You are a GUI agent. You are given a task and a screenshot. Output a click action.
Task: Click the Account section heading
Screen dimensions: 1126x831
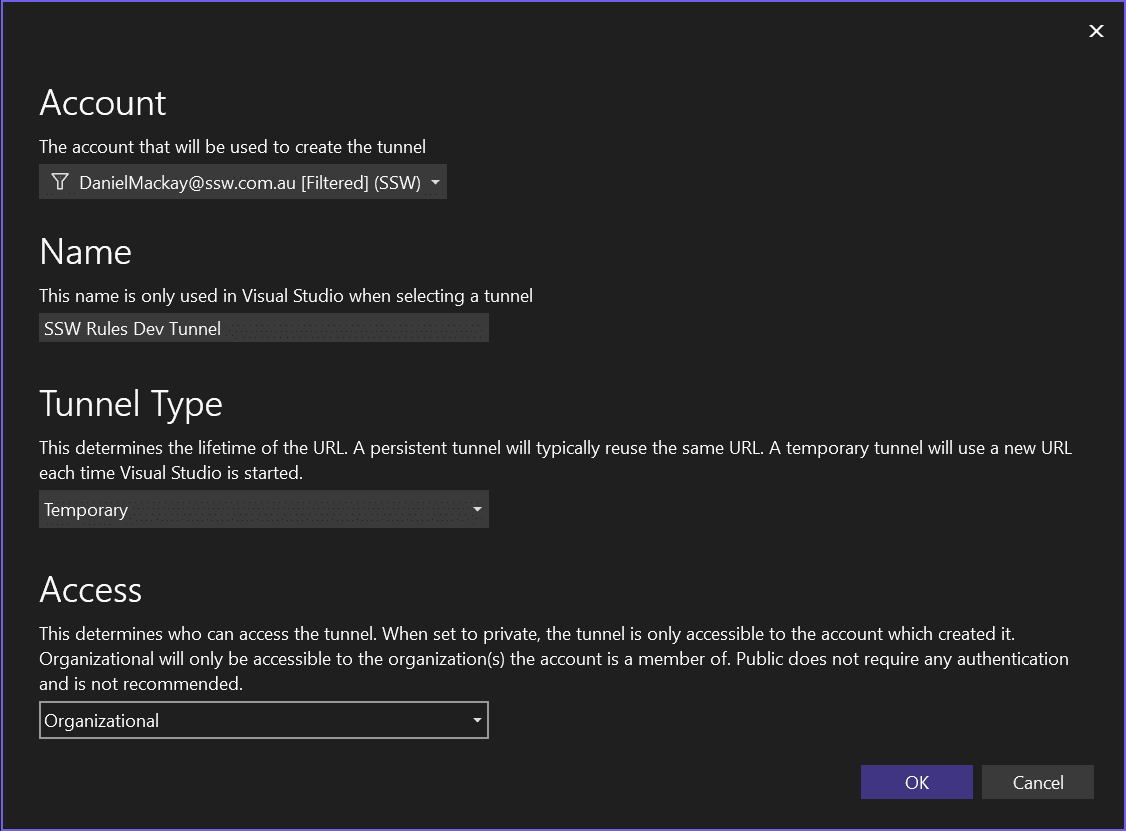[103, 103]
